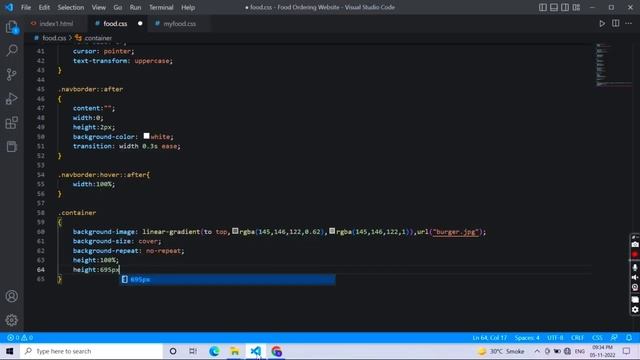The width and height of the screenshot is (640, 360).
Task: Open the Extensions view
Action: [x=12, y=122]
